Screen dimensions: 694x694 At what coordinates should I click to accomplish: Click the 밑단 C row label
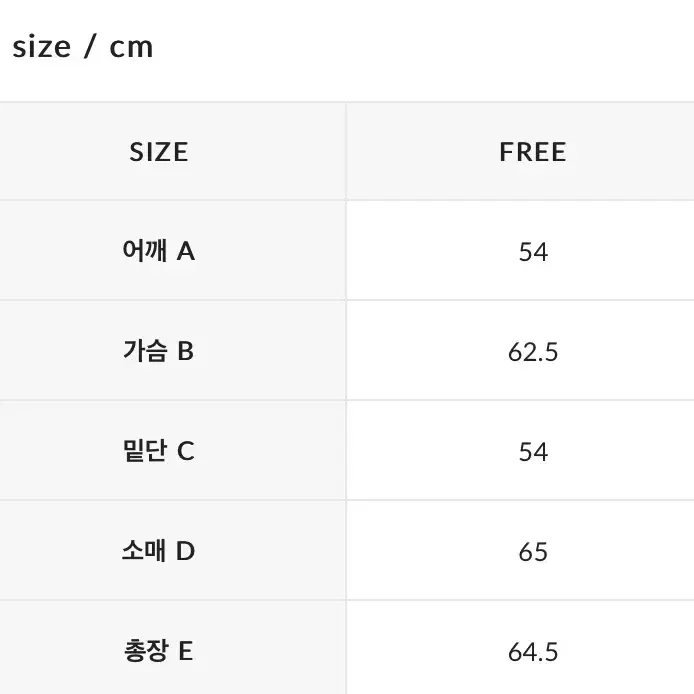pos(159,451)
